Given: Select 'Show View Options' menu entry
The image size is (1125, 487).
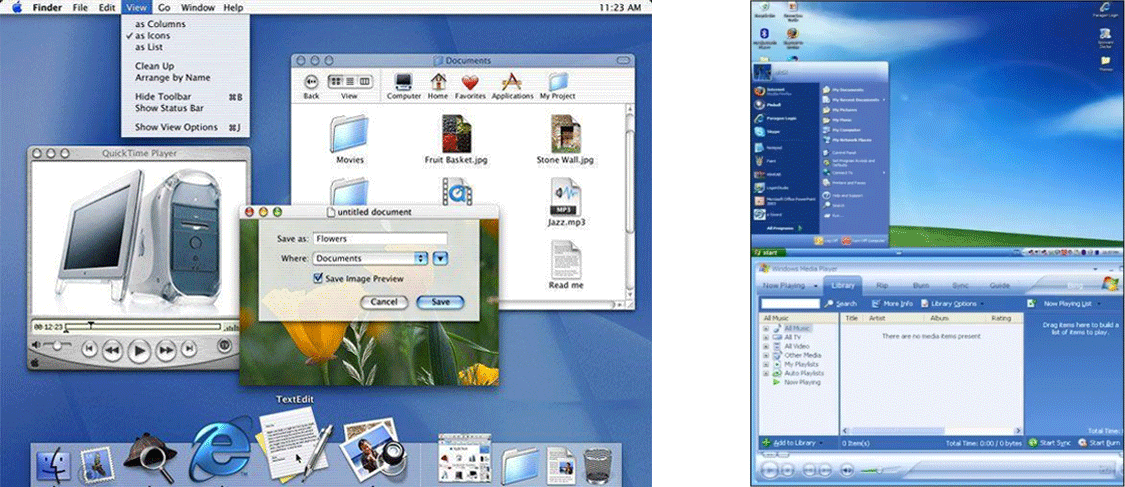Looking at the screenshot, I should 176,127.
